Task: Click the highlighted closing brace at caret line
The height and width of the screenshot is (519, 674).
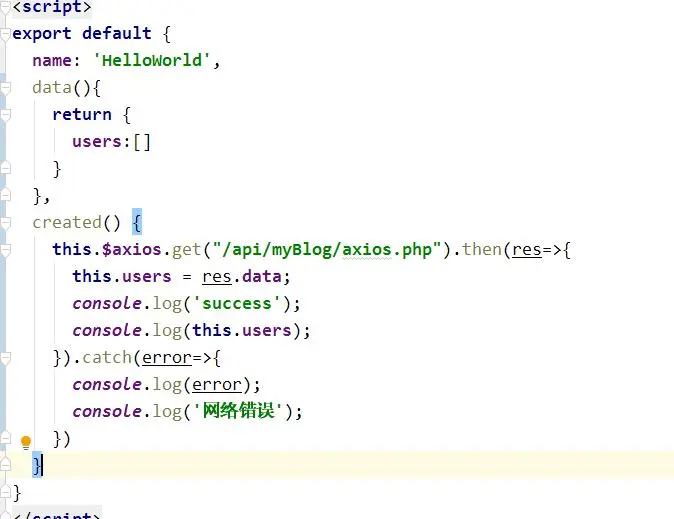Action: pos(37,465)
